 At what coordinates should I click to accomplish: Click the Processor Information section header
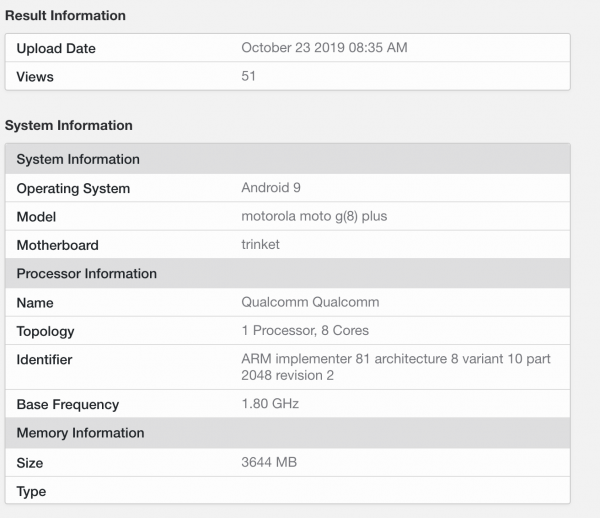[86, 273]
